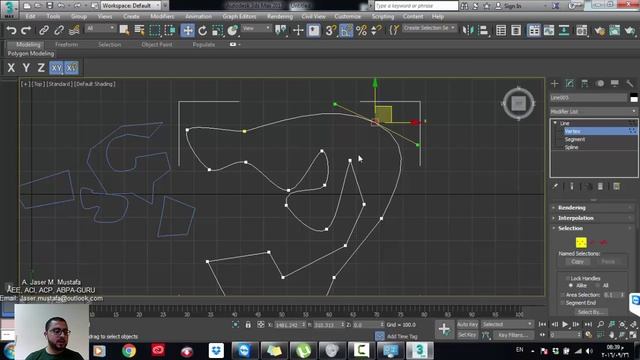Select the Spline sub-object level in stack
The height and width of the screenshot is (360, 640).
click(x=571, y=147)
